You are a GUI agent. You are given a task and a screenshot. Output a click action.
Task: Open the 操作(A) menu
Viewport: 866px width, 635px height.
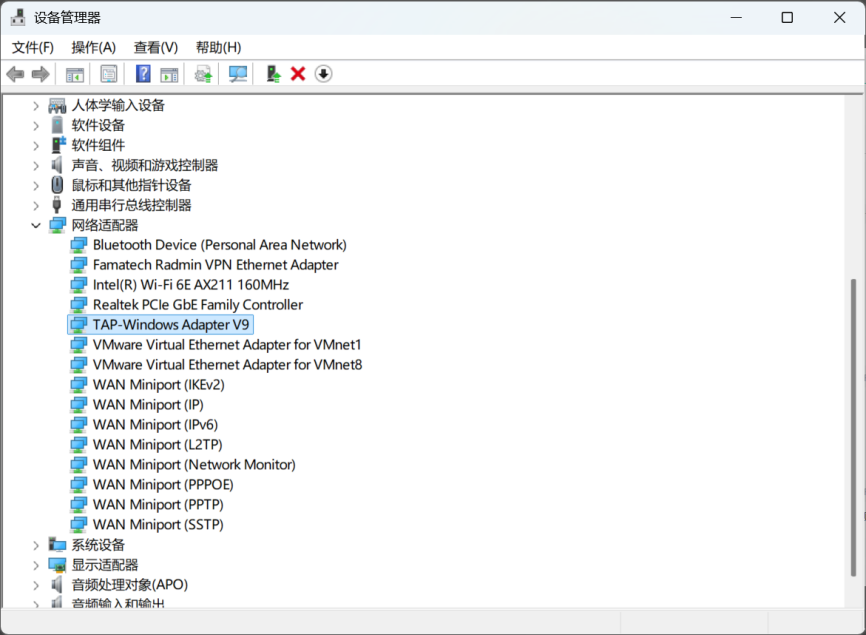[93, 47]
